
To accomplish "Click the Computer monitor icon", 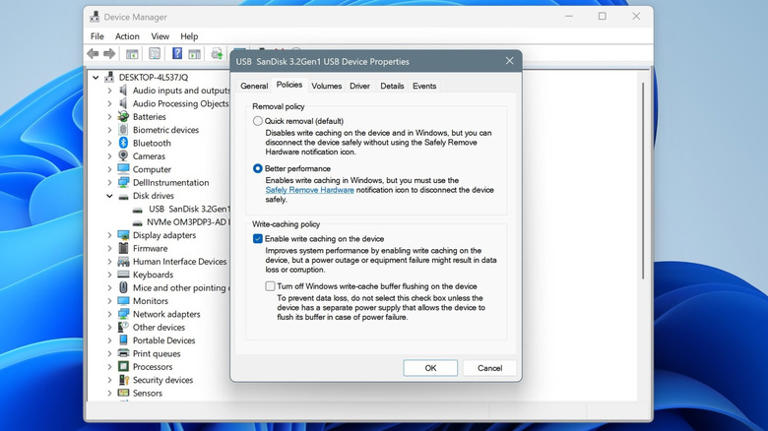I will [x=123, y=169].
